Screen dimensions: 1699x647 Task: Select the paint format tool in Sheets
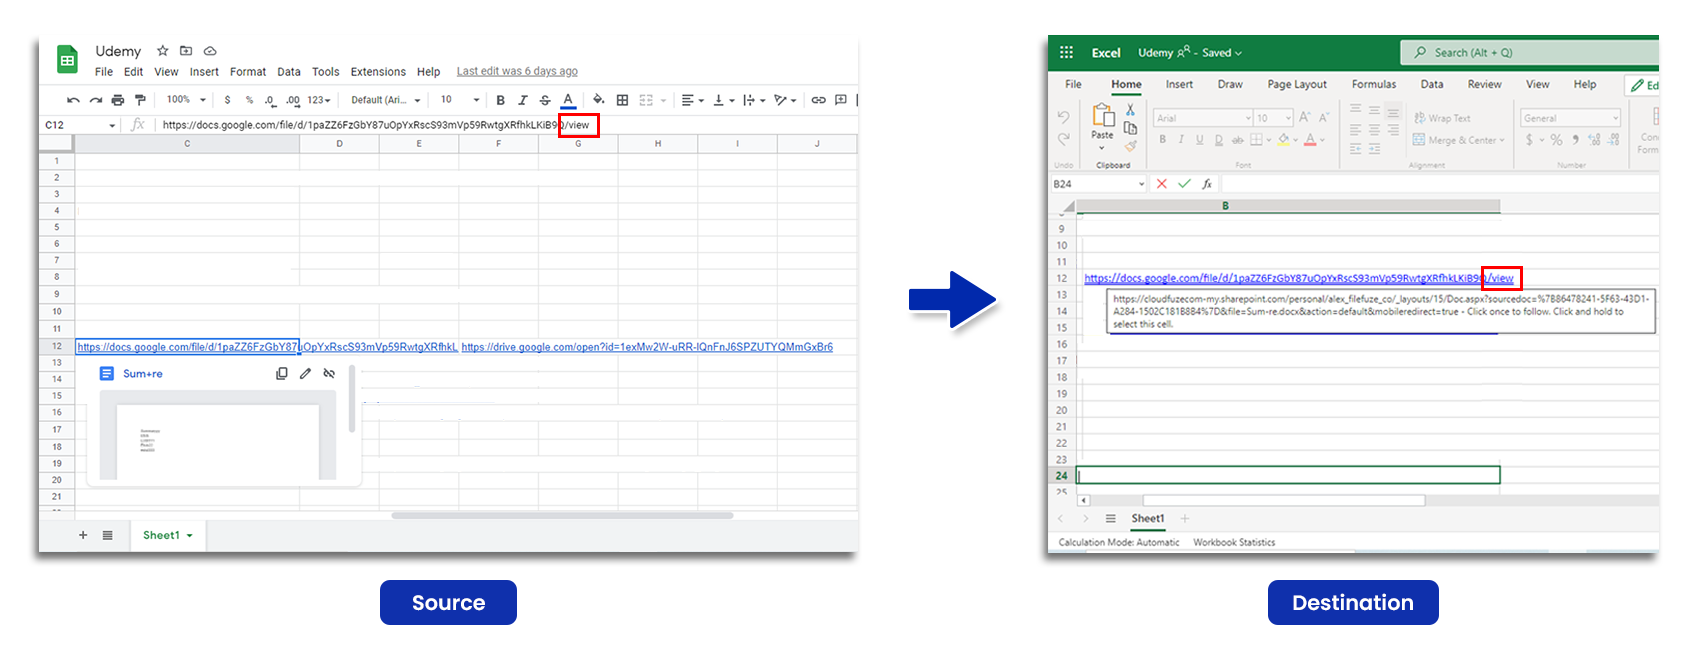140,100
